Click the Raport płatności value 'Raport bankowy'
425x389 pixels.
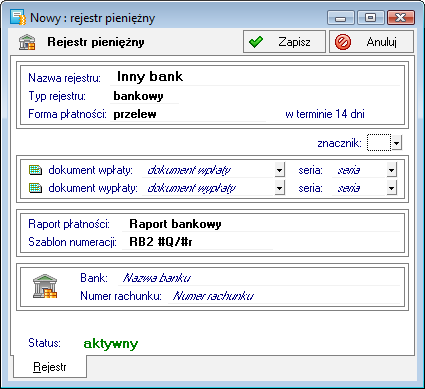(x=261, y=224)
